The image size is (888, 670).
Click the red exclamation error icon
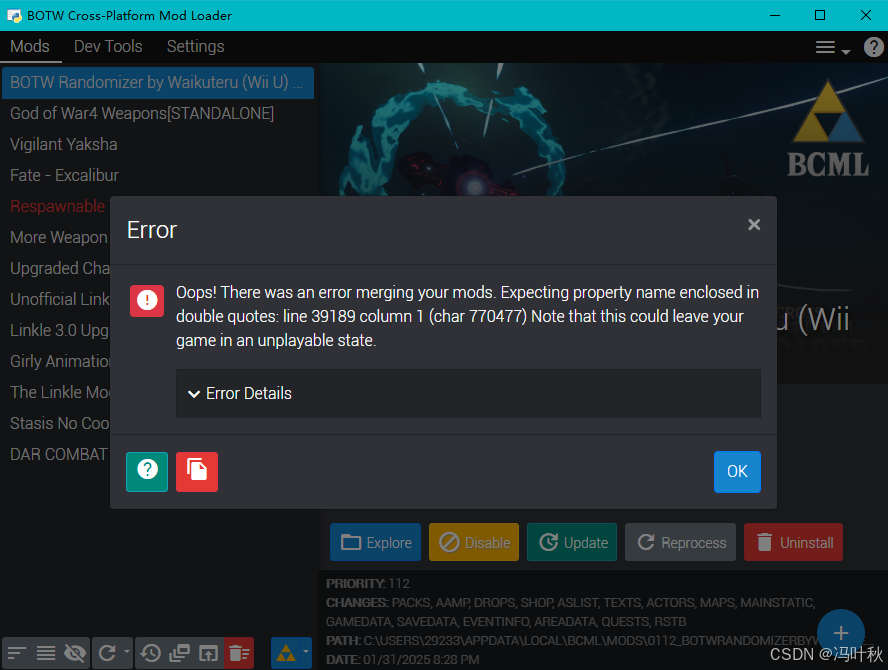pos(147,300)
